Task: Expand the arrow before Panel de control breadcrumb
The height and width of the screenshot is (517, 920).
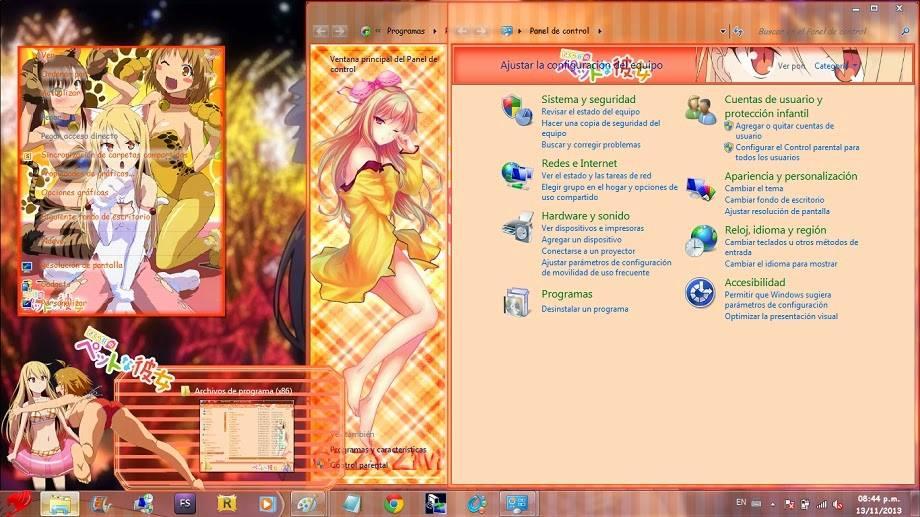Action: click(520, 31)
